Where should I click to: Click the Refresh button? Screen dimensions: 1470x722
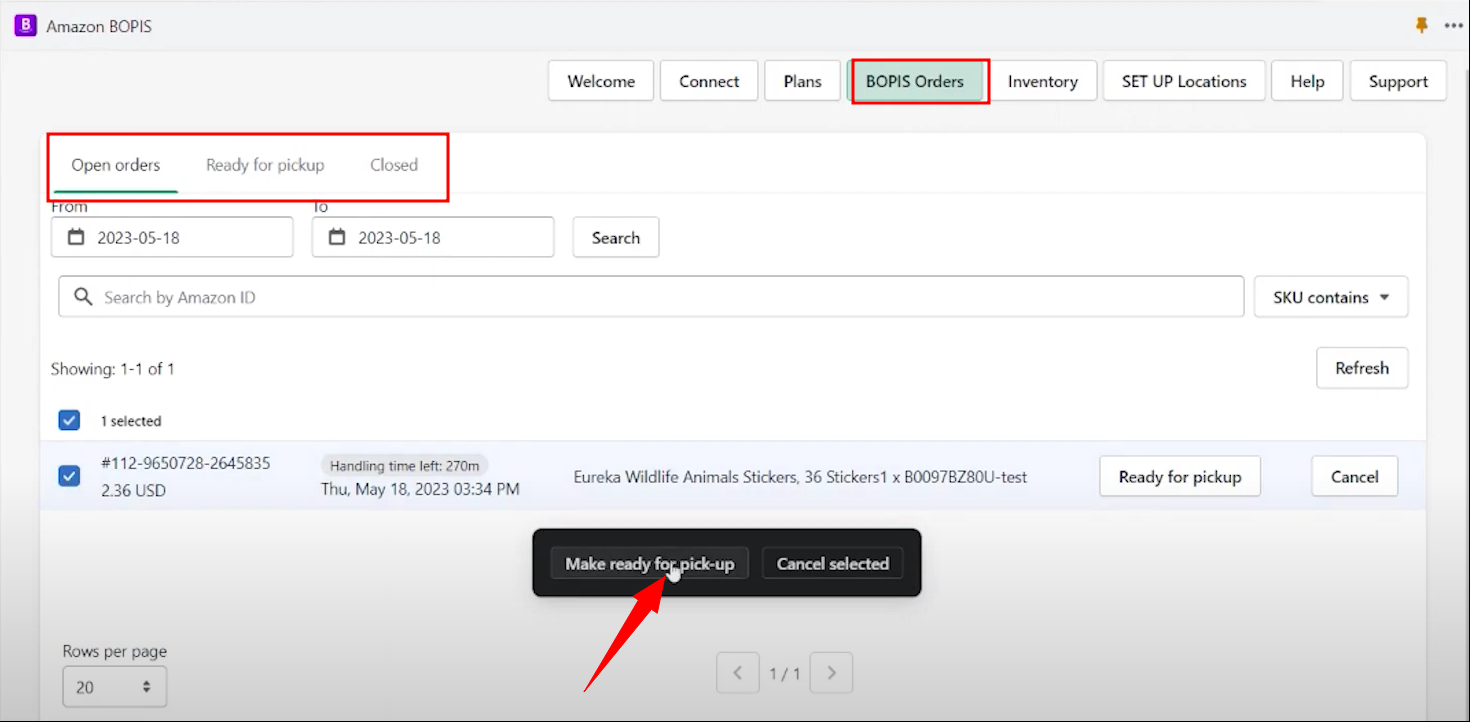1362,368
